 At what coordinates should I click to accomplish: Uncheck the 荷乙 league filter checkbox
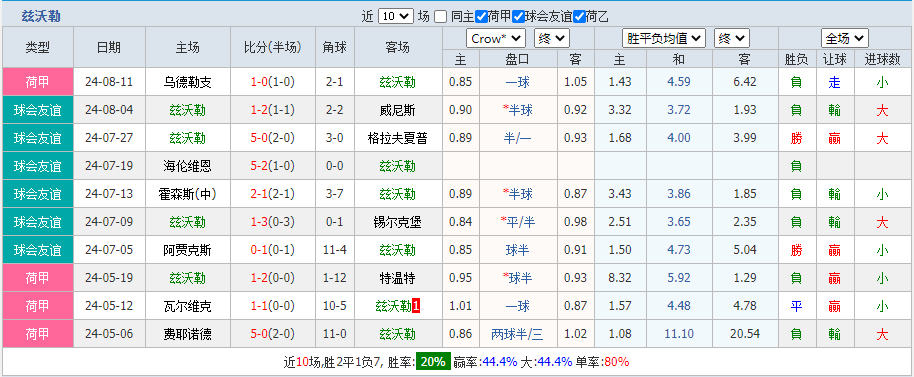(579, 16)
